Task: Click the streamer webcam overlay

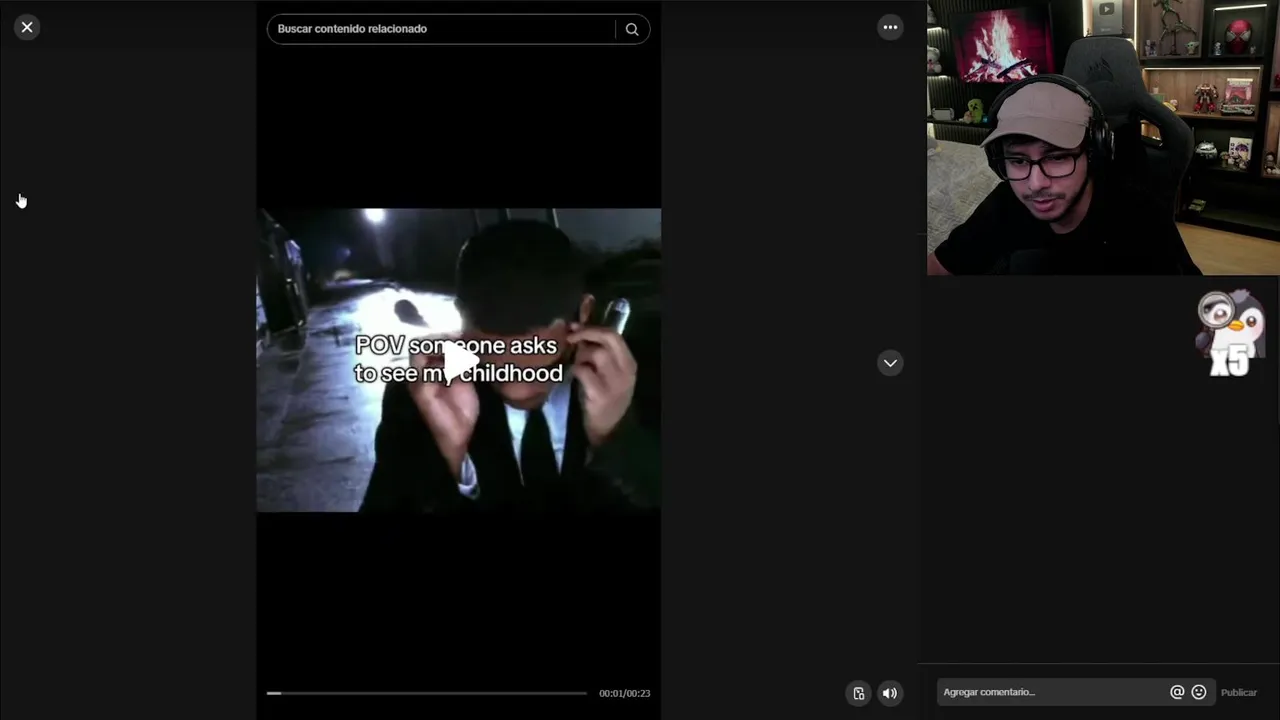Action: [x=1103, y=137]
